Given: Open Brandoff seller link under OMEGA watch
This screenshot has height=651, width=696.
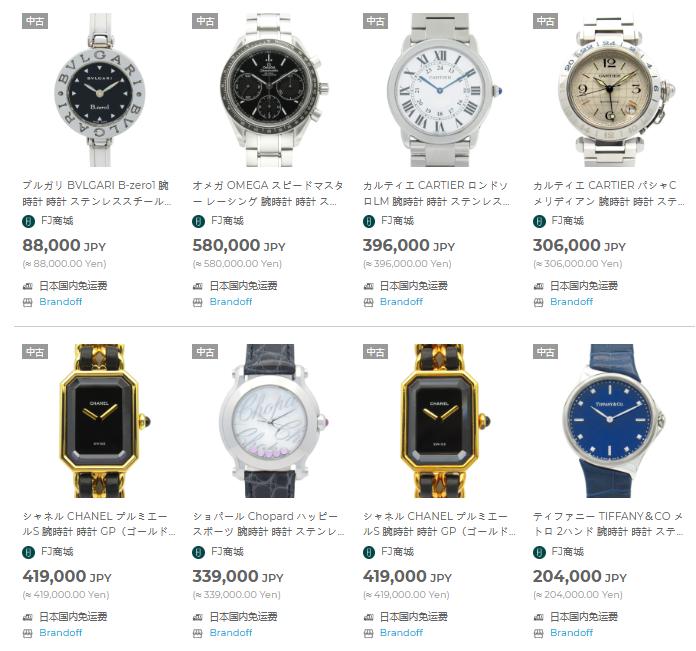Looking at the screenshot, I should coord(231,302).
